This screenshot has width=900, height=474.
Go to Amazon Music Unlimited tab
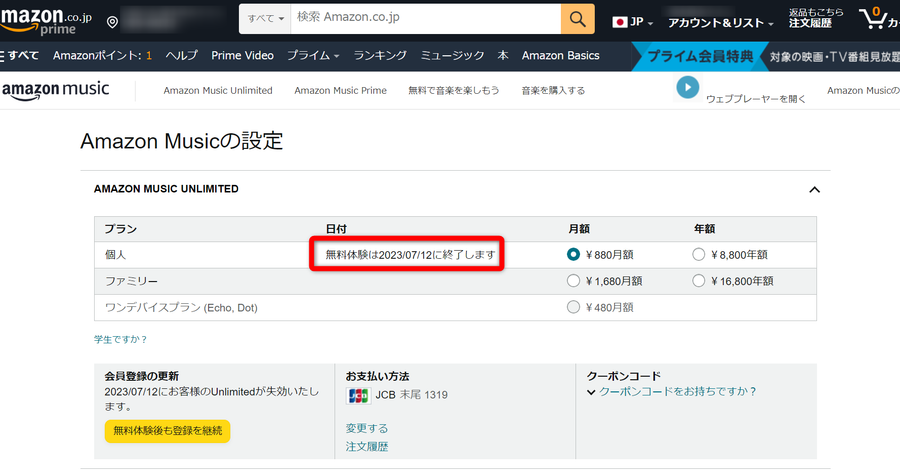tap(218, 91)
